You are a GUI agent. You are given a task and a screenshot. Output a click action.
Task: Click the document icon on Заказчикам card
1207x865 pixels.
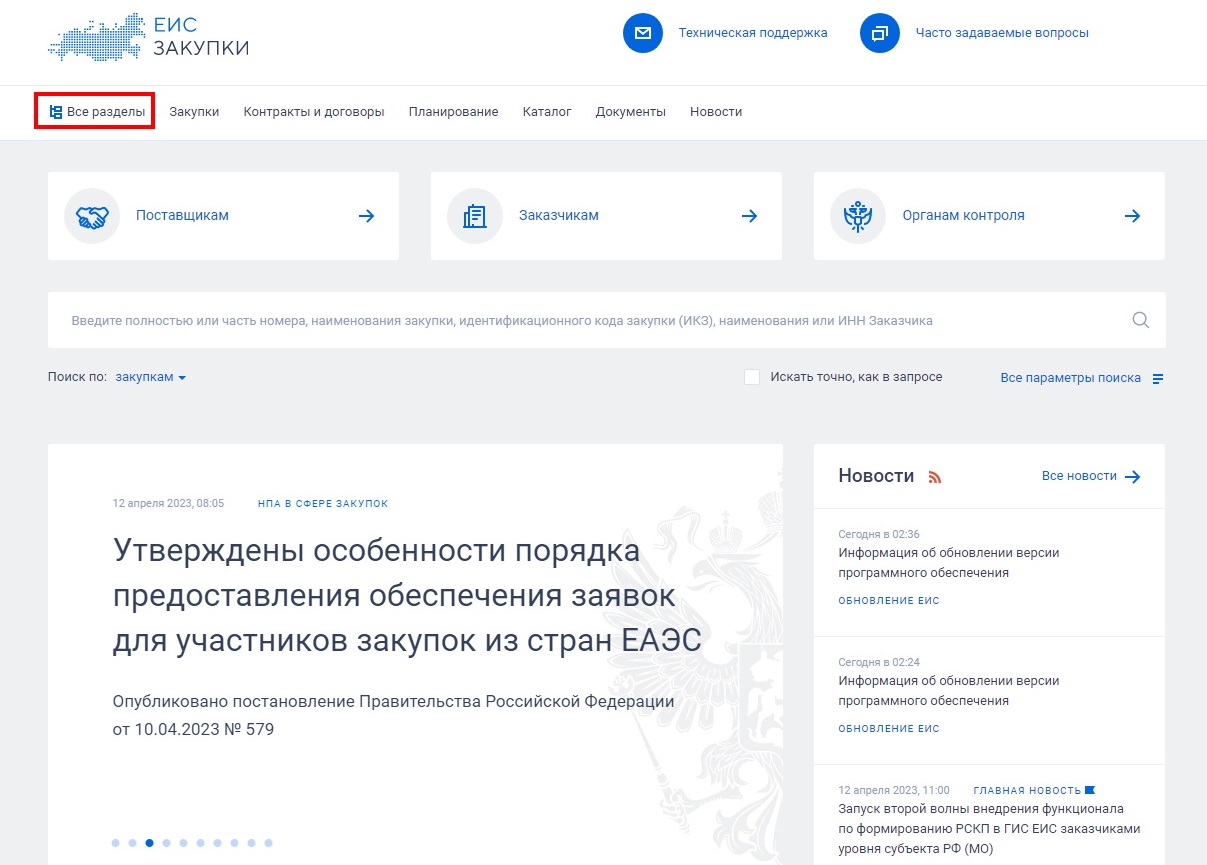(475, 216)
